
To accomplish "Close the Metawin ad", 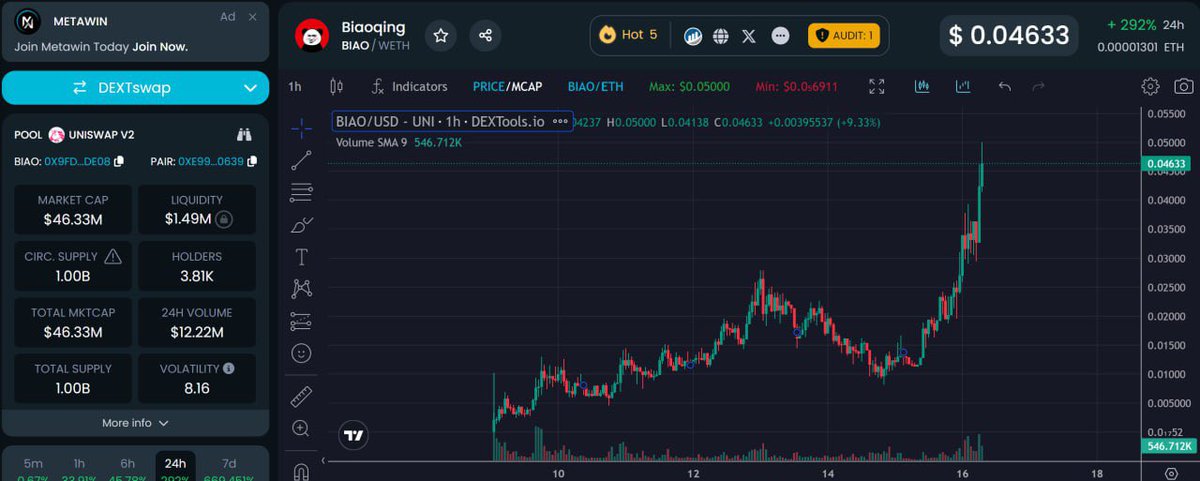I will pos(253,17).
